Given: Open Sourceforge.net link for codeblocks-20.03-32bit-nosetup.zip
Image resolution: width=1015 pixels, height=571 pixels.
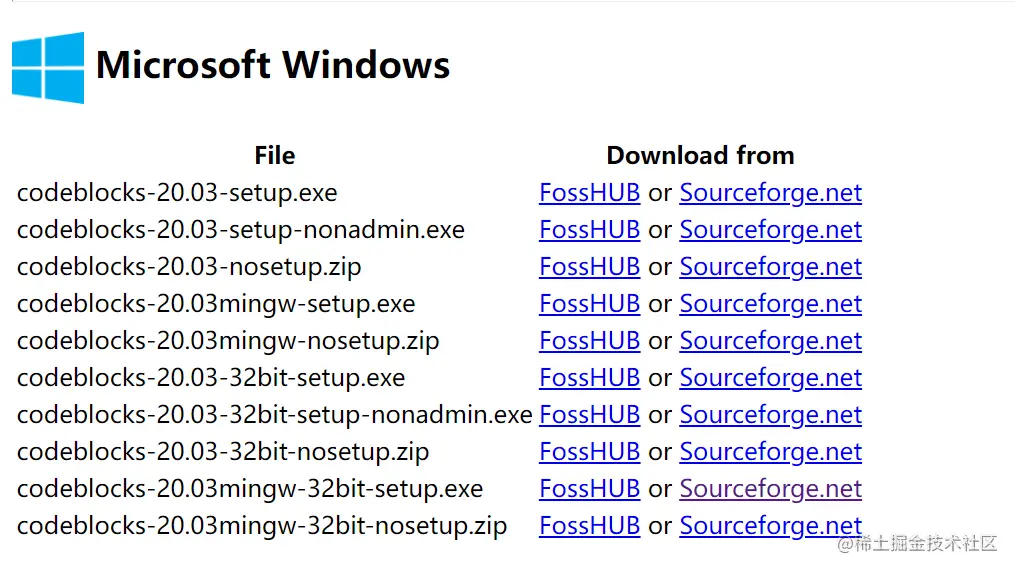Looking at the screenshot, I should pyautogui.click(x=770, y=451).
